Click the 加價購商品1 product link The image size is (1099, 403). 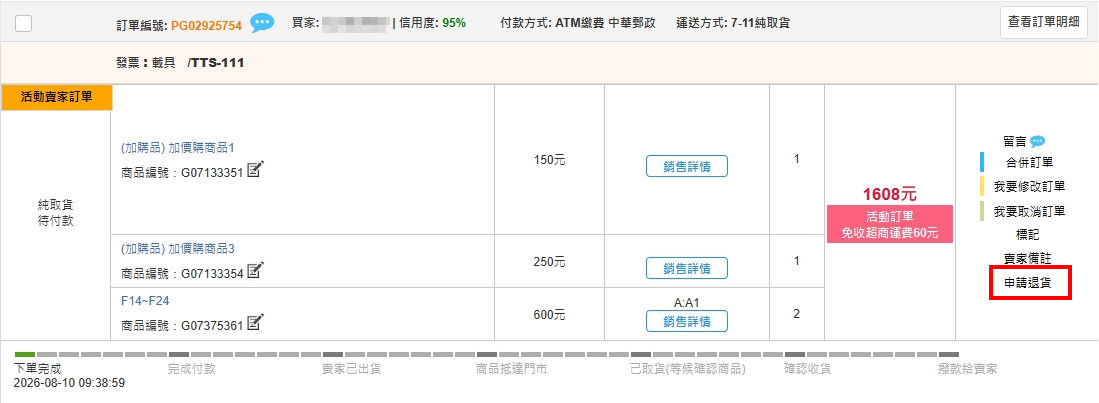[177, 148]
